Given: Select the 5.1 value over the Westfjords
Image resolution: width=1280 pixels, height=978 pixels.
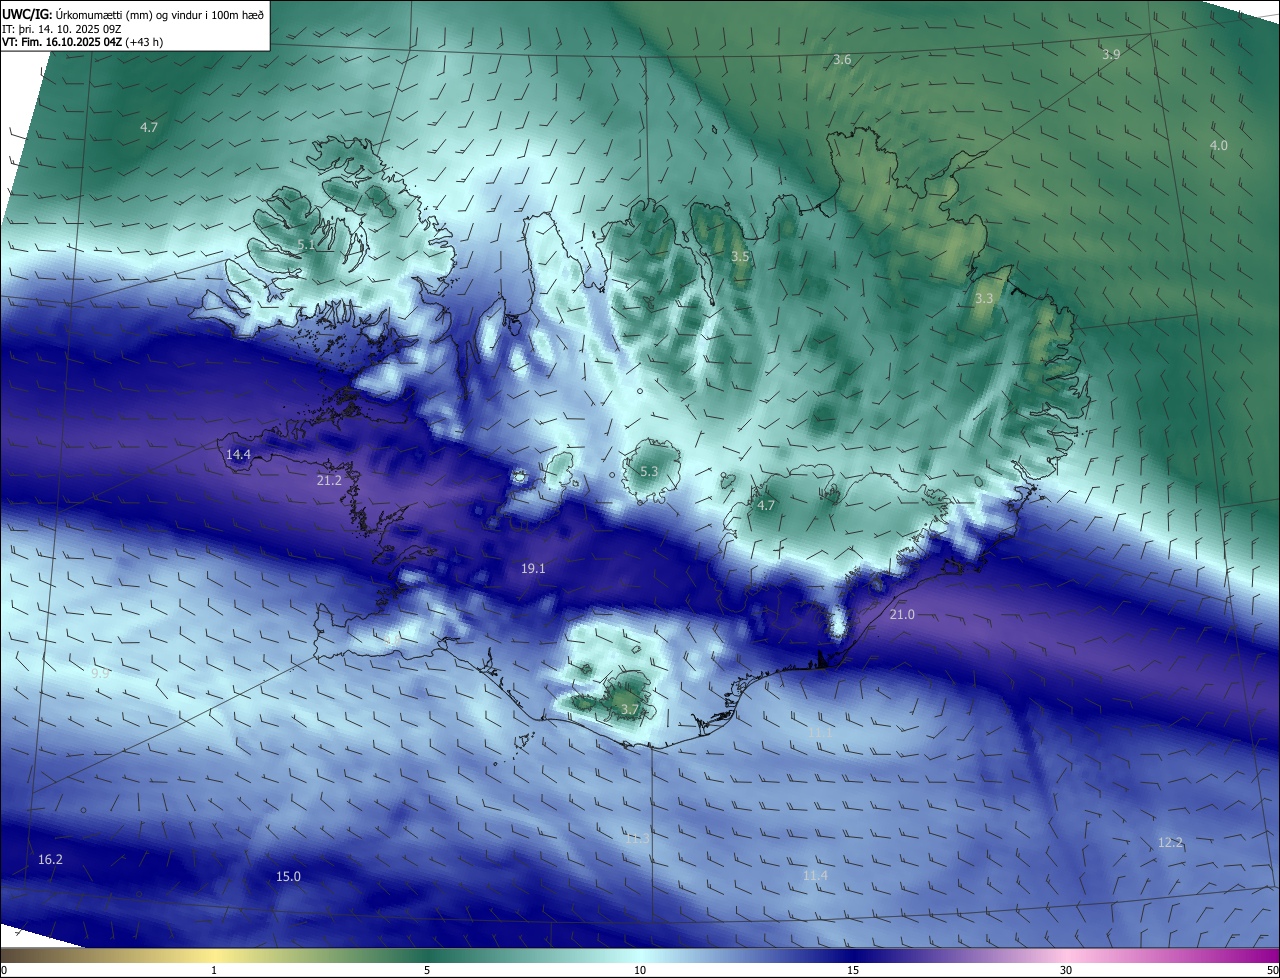Looking at the screenshot, I should 306,245.
